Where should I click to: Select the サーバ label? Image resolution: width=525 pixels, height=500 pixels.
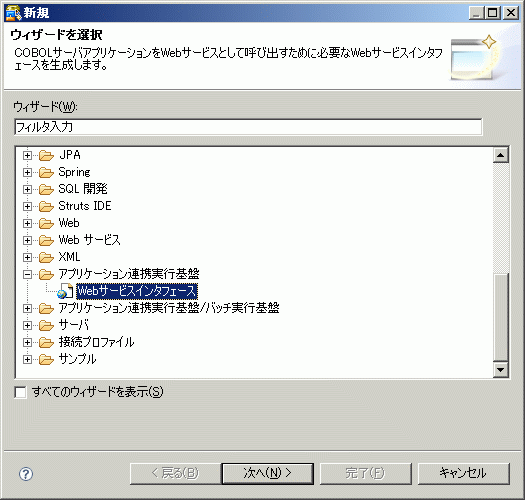[74, 325]
